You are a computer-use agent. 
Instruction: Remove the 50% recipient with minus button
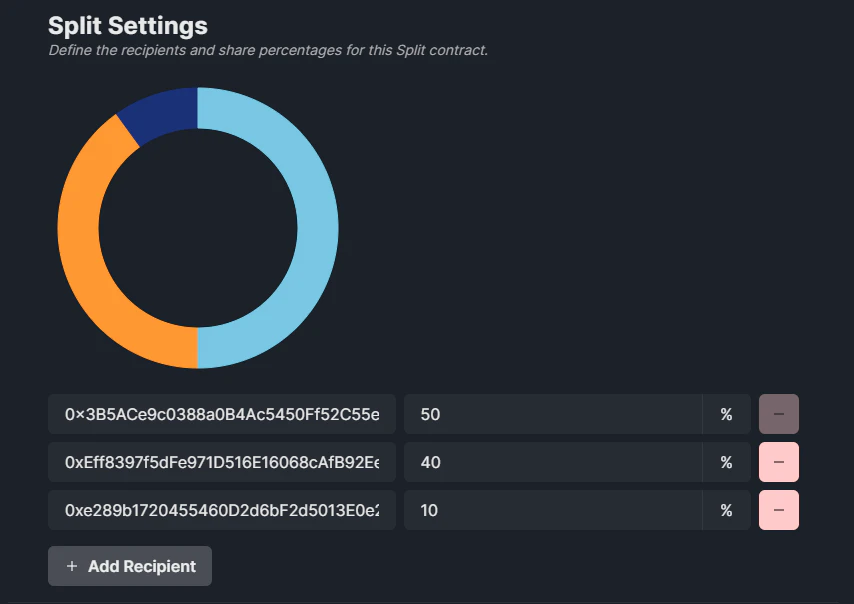tap(779, 414)
